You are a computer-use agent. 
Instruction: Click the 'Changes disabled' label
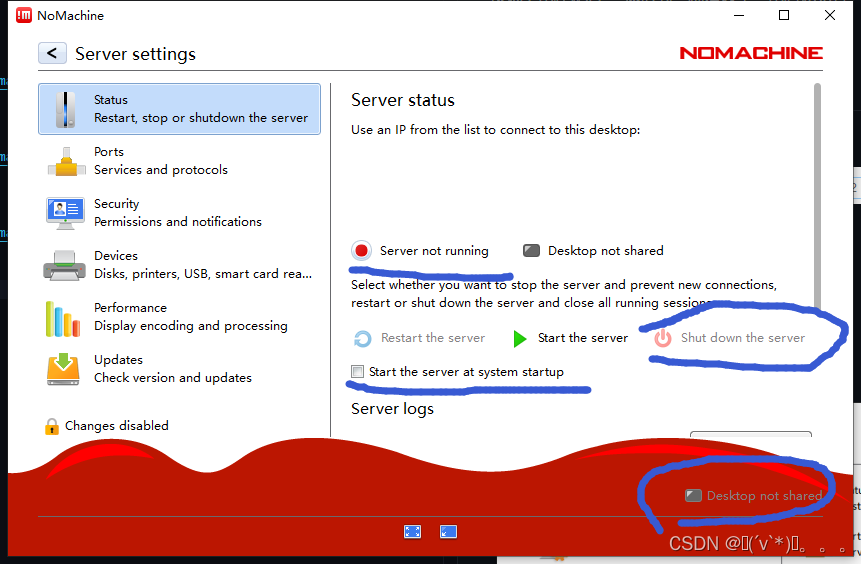click(116, 426)
